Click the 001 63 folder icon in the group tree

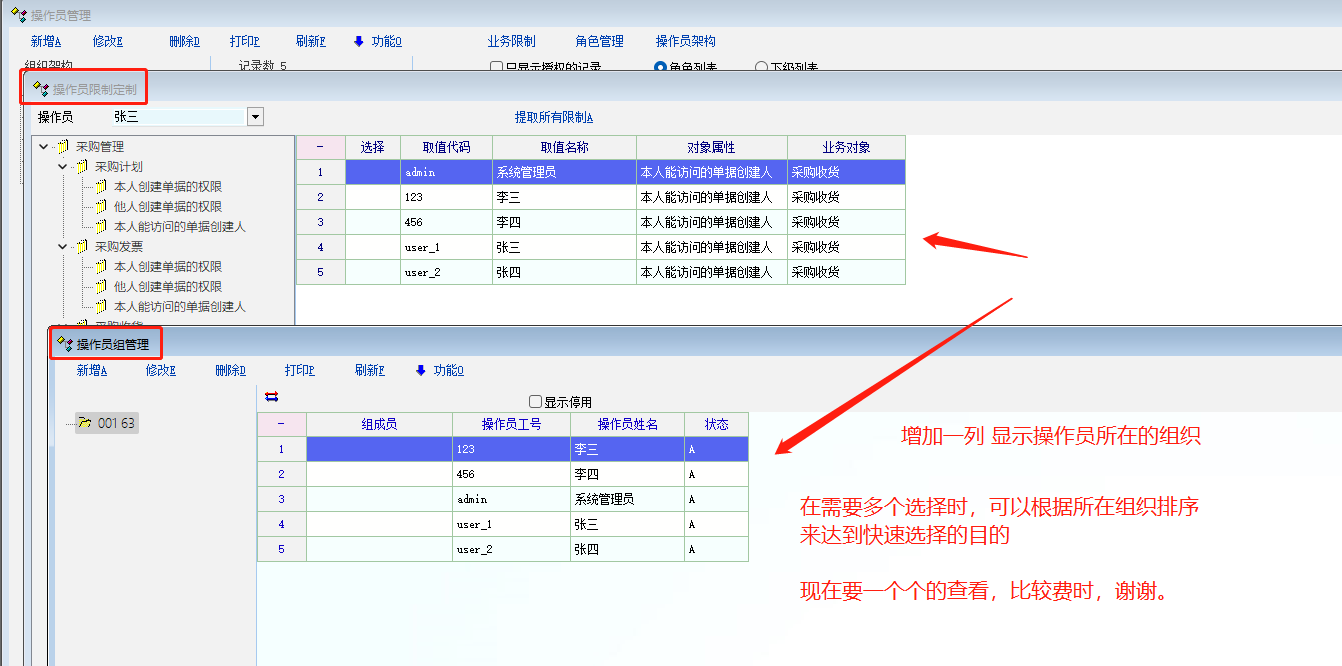coord(85,423)
